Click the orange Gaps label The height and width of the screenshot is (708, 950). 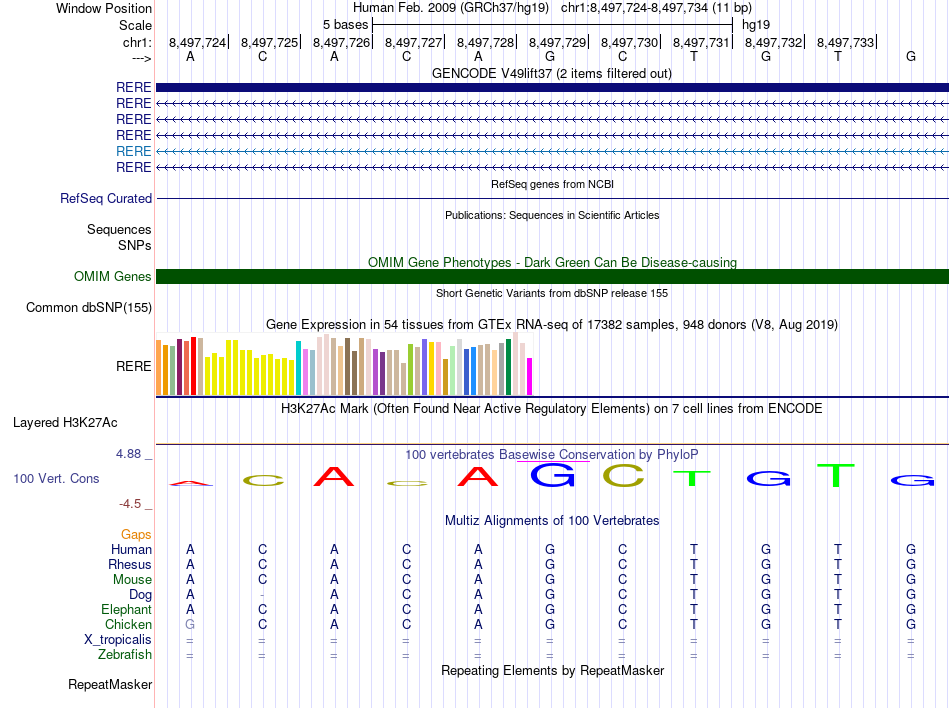[136, 534]
